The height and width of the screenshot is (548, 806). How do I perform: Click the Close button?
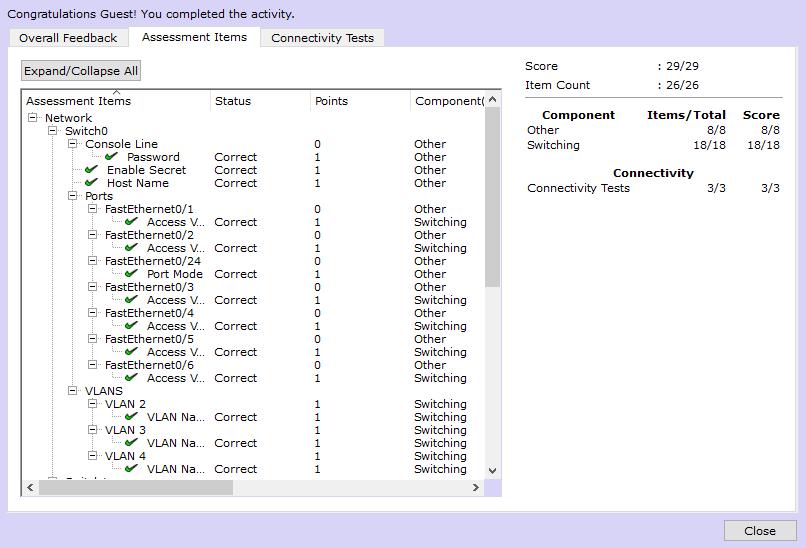click(x=759, y=531)
